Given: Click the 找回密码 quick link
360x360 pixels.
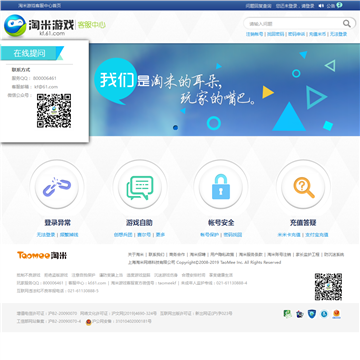Looking at the screenshot, I should click(x=276, y=34).
